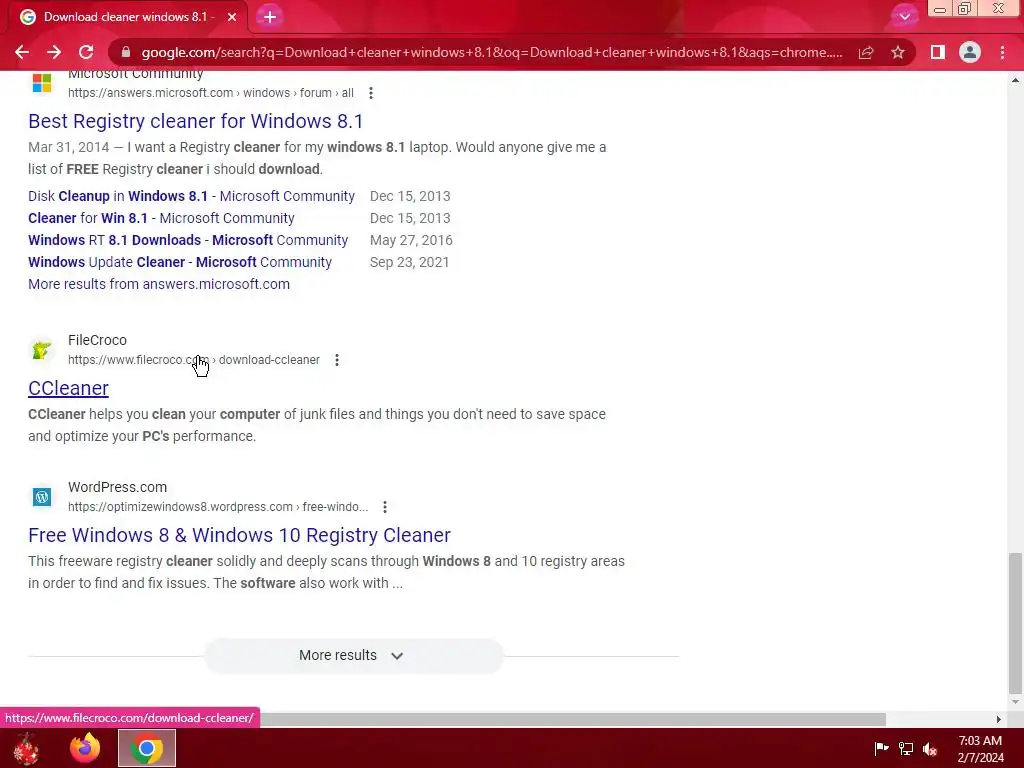Click the optimizewindows8.wordpress.com URL
The image size is (1024, 768).
point(218,507)
